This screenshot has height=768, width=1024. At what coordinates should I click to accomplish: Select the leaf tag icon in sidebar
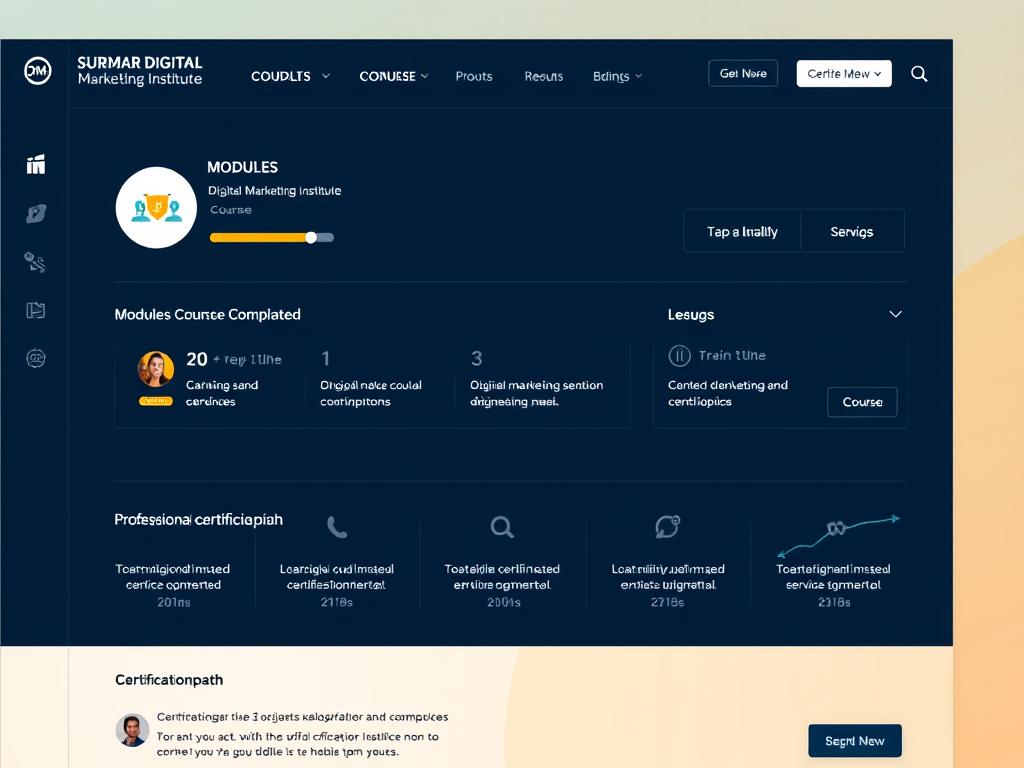(x=36, y=214)
